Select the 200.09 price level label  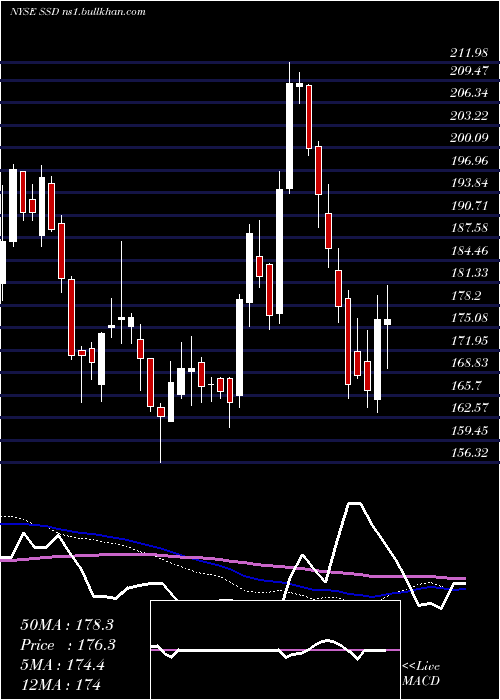pos(470,138)
